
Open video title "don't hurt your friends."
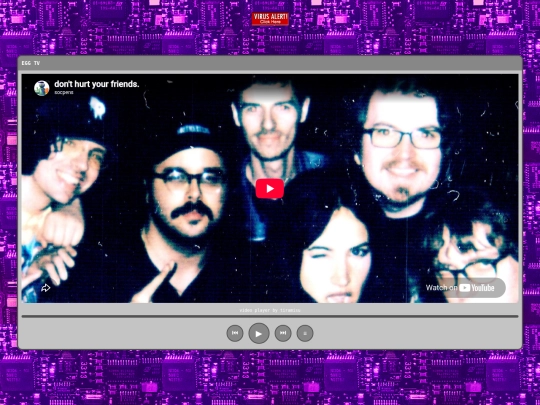click(97, 84)
